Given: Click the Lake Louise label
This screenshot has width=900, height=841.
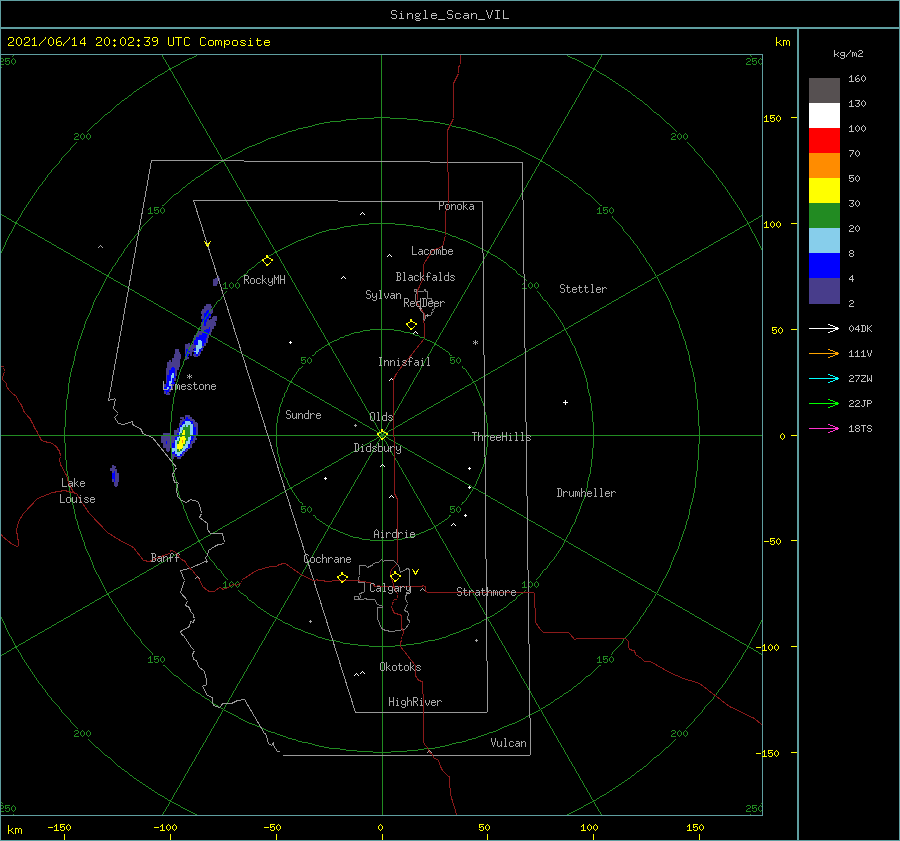Looking at the screenshot, I should pos(77,491).
